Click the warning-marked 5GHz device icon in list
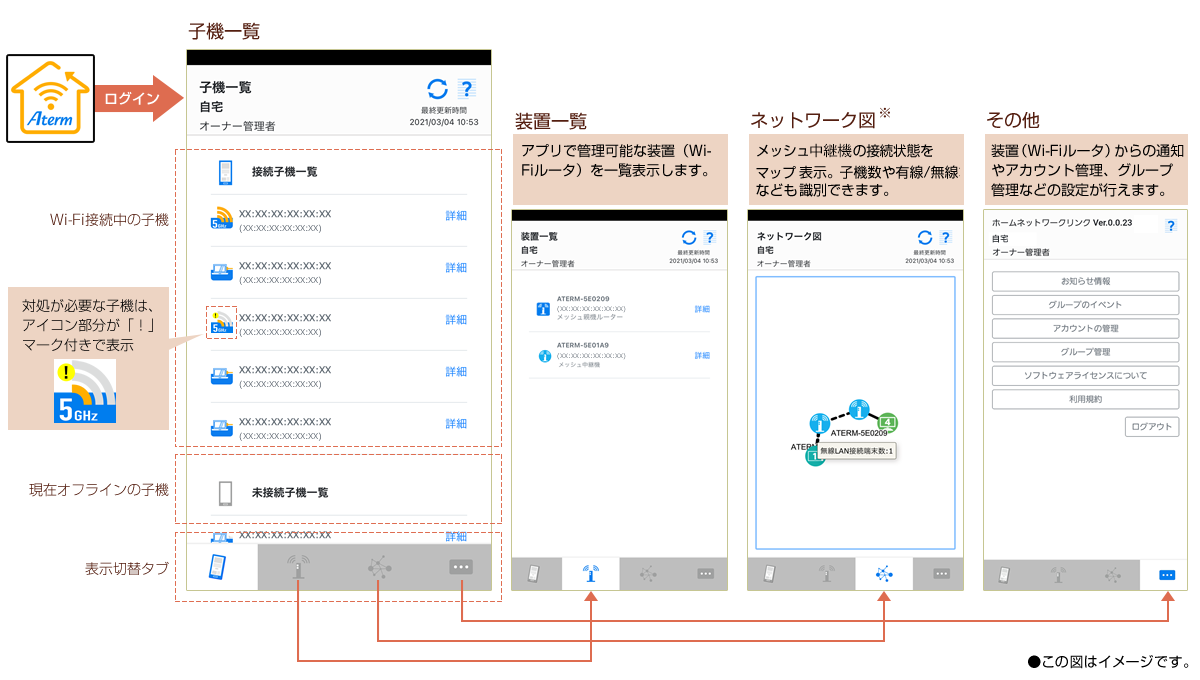 (x=221, y=321)
